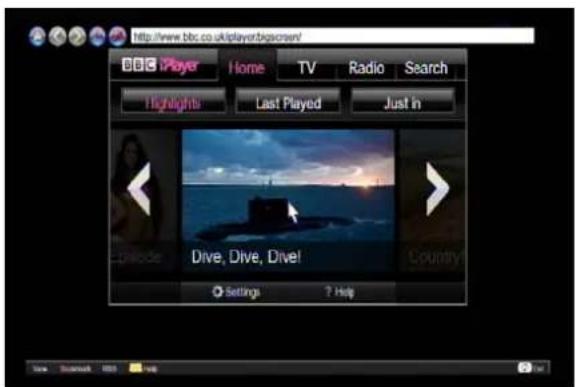Viewport: 576px width, 387px height.
Task: Switch to the Radio tab
Action: click(366, 68)
